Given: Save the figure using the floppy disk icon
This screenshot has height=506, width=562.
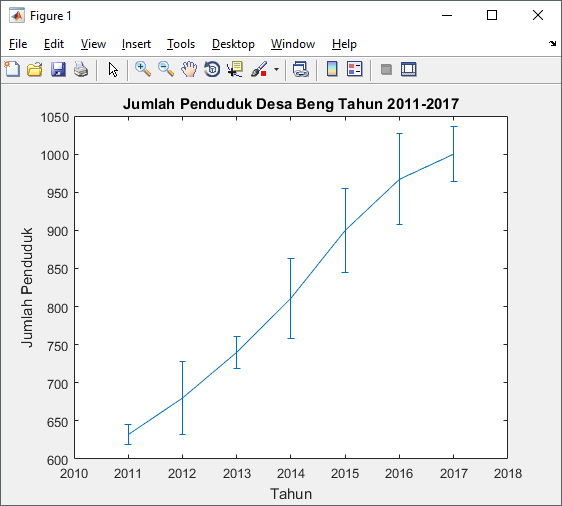Looking at the screenshot, I should [58, 69].
